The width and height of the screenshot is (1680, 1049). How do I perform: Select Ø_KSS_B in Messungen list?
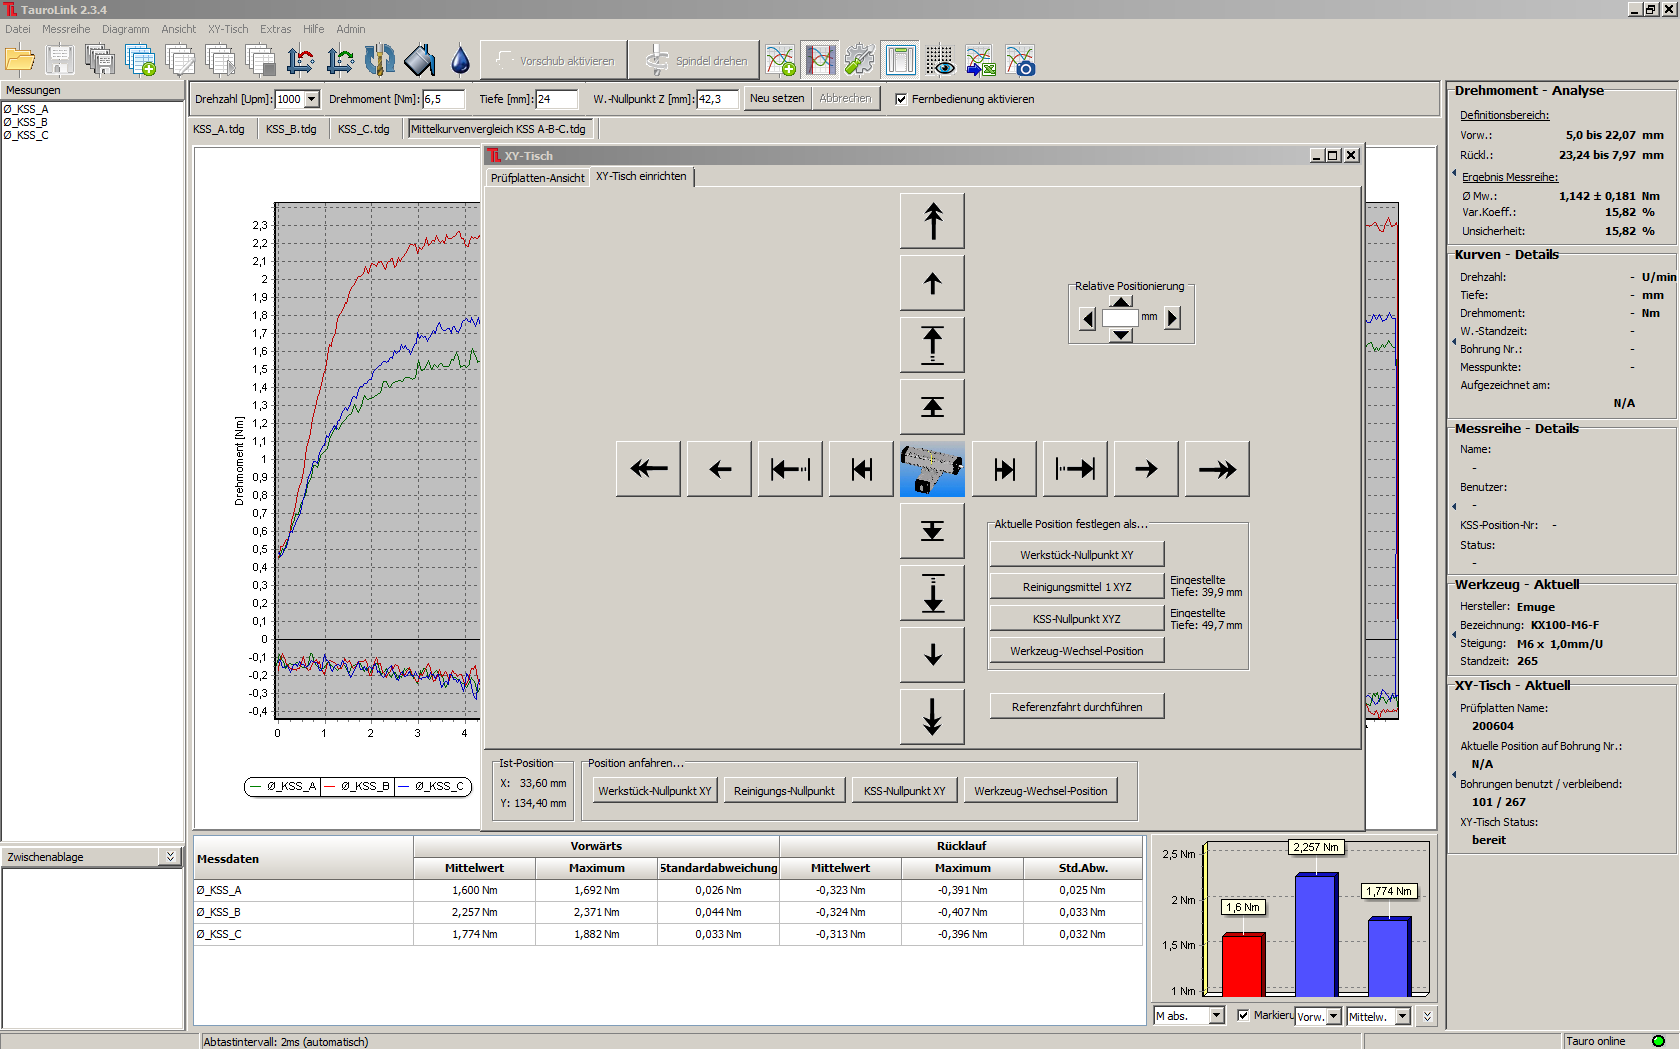pos(26,122)
